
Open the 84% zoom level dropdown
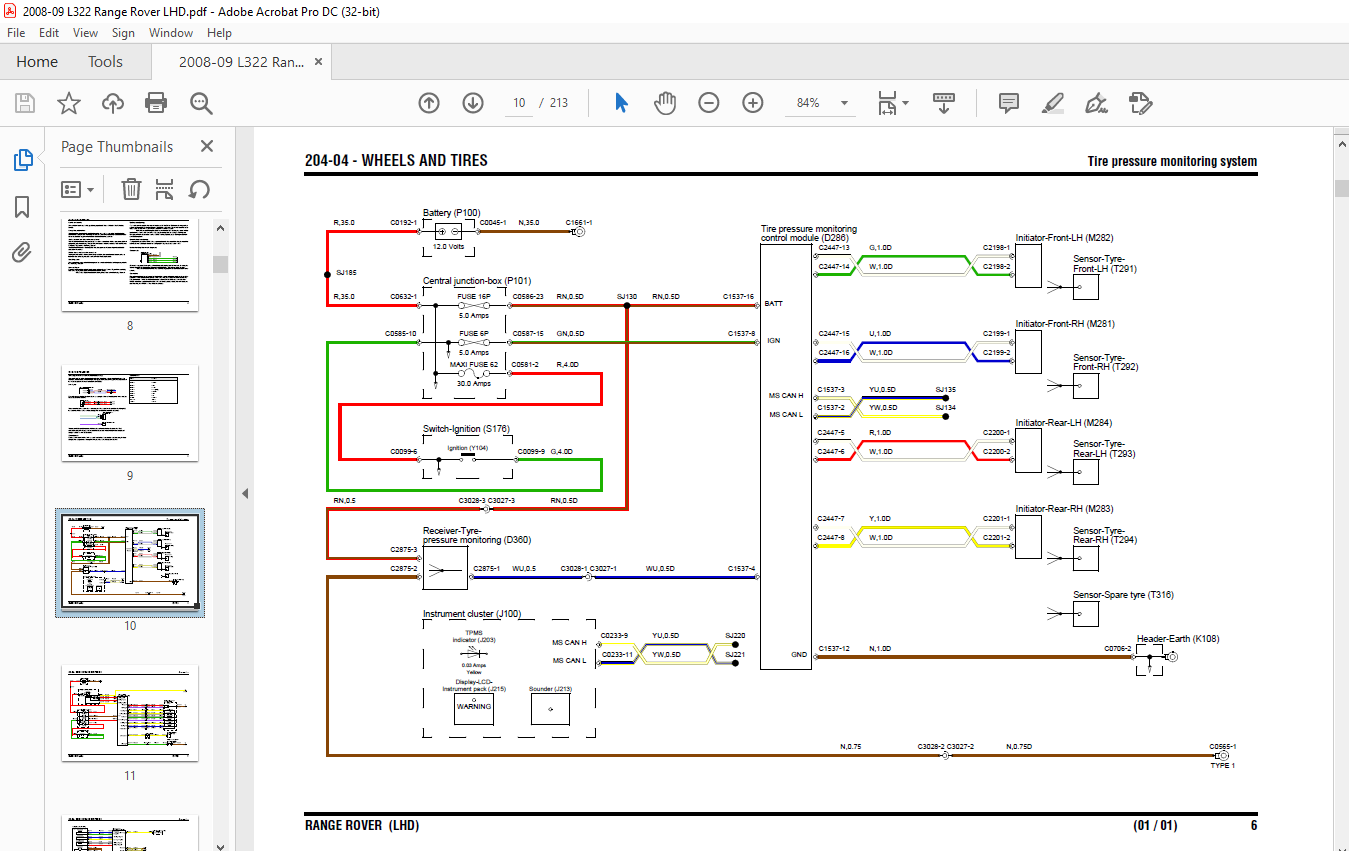click(x=845, y=103)
